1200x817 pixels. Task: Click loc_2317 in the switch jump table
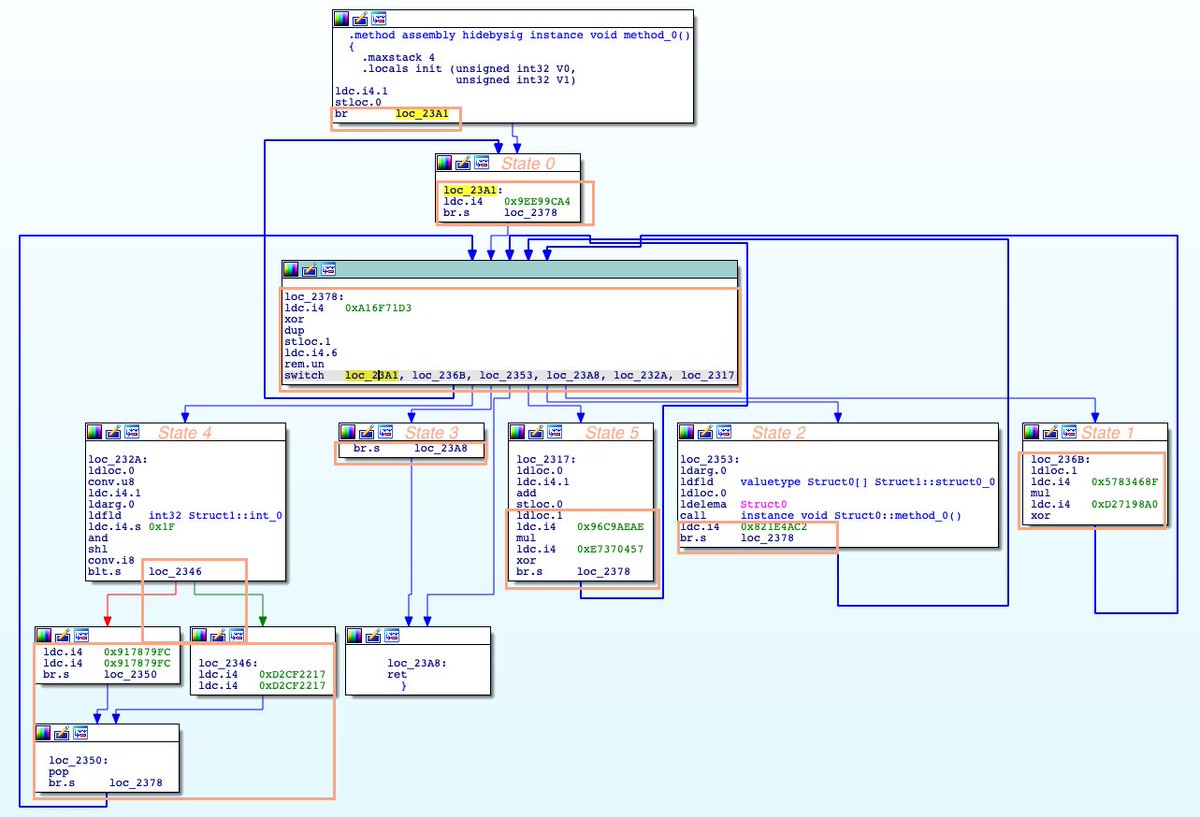(x=708, y=375)
